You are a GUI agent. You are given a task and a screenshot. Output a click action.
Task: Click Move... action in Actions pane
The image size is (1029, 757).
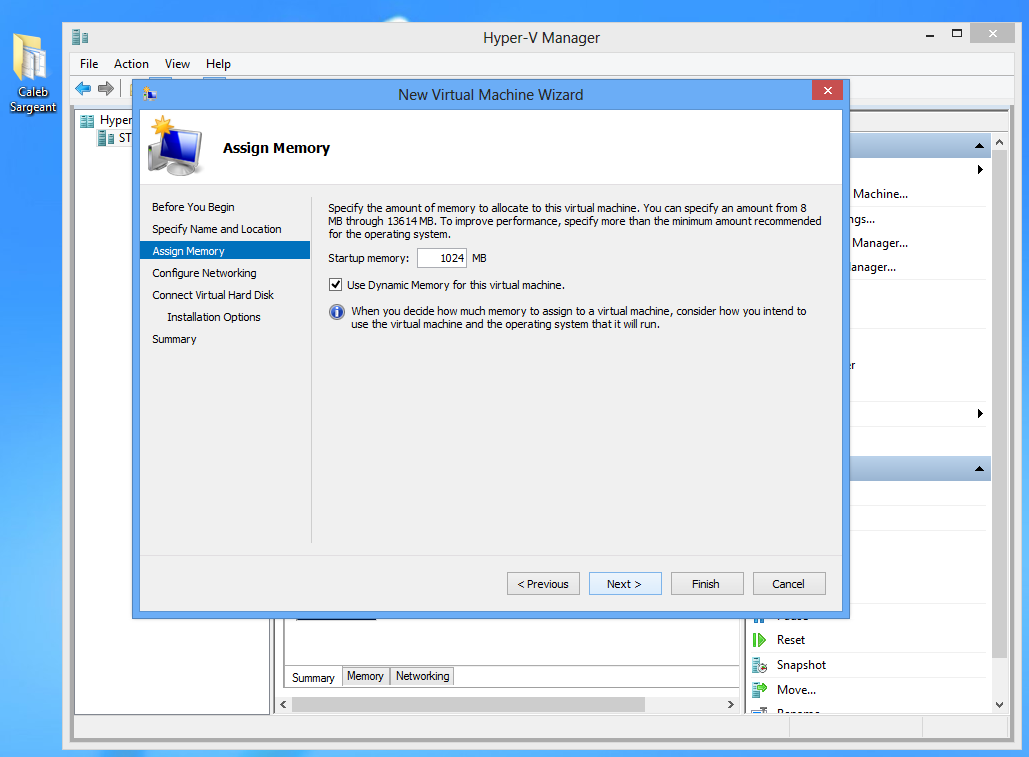pyautogui.click(x=796, y=689)
